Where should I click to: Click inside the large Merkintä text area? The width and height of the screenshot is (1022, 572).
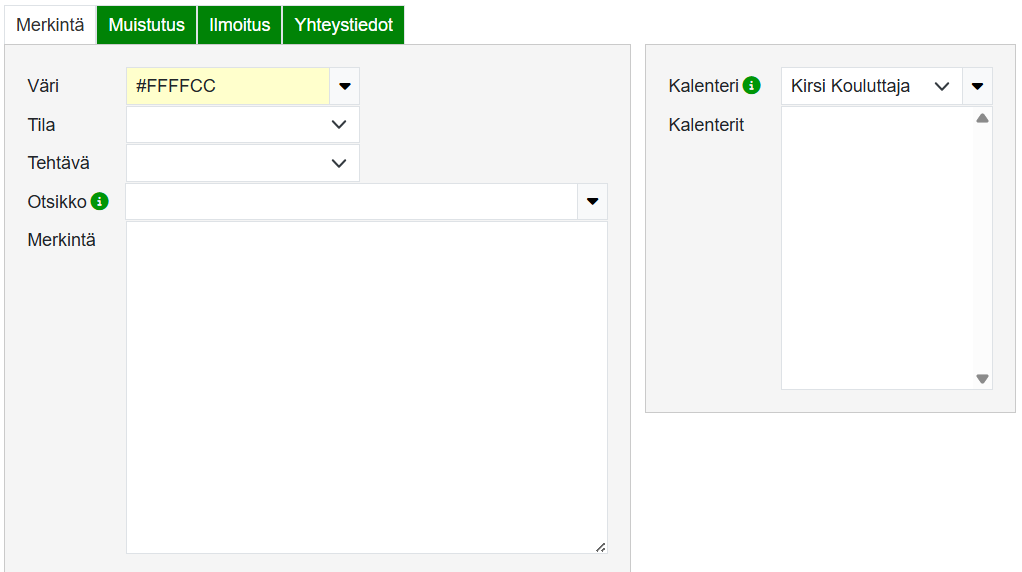tap(366, 387)
